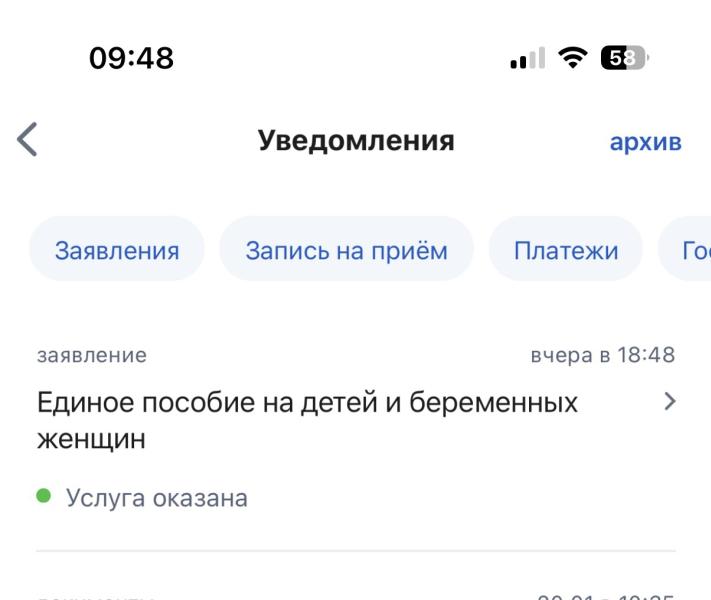Tap the "Услуга оказана" status text
The image size is (711, 600).
(x=157, y=498)
